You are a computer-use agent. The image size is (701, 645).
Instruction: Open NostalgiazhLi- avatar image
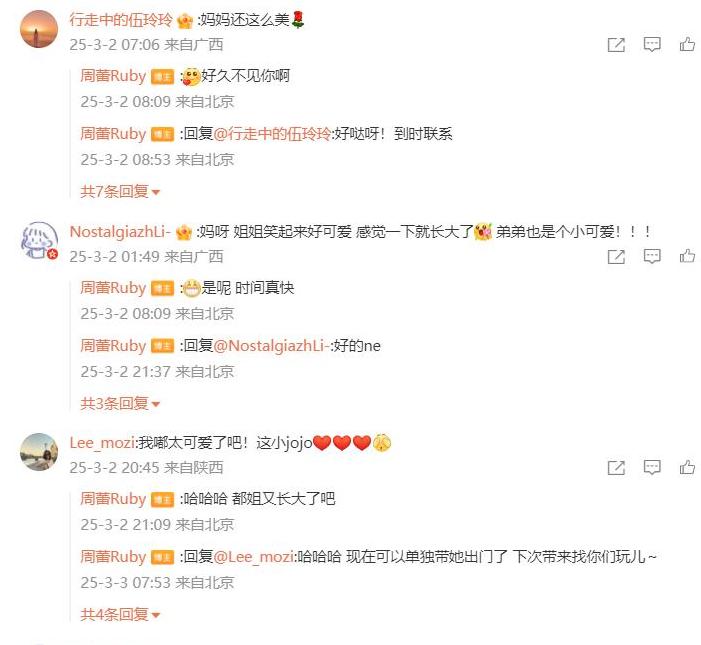point(39,240)
